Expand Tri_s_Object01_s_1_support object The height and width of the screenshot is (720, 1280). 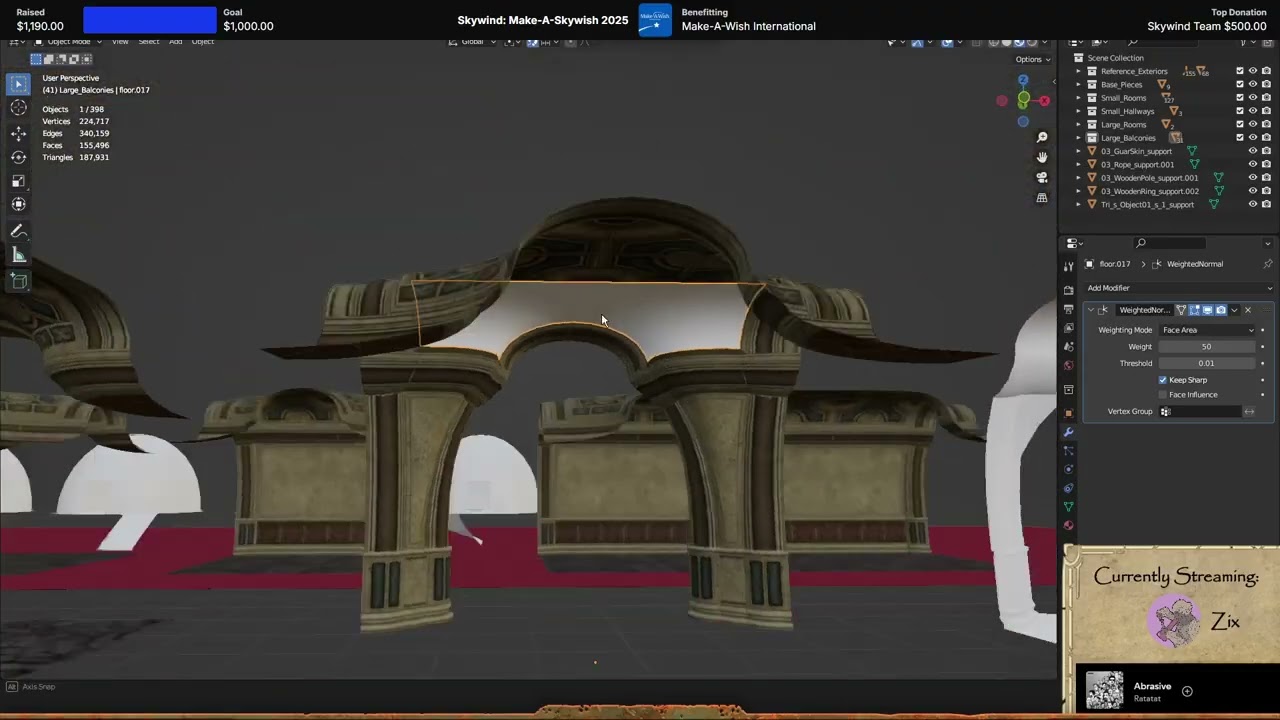coord(1079,204)
